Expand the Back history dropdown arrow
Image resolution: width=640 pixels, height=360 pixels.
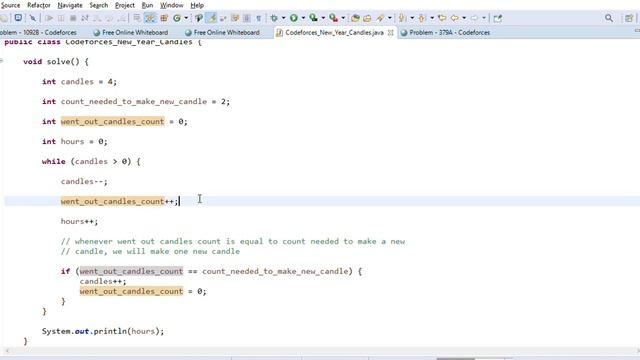click(464, 18)
